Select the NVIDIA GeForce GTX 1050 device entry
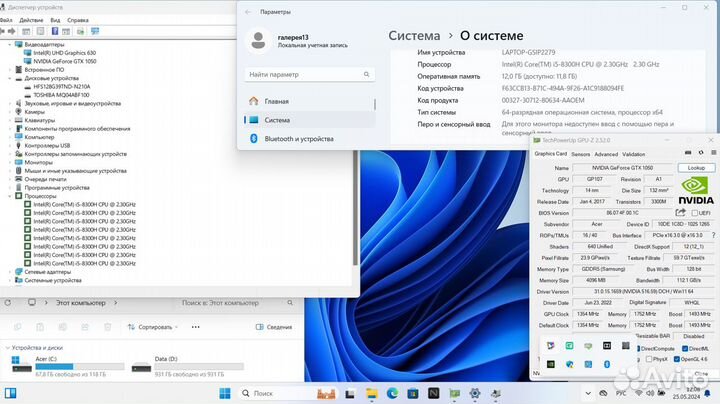 coord(64,62)
